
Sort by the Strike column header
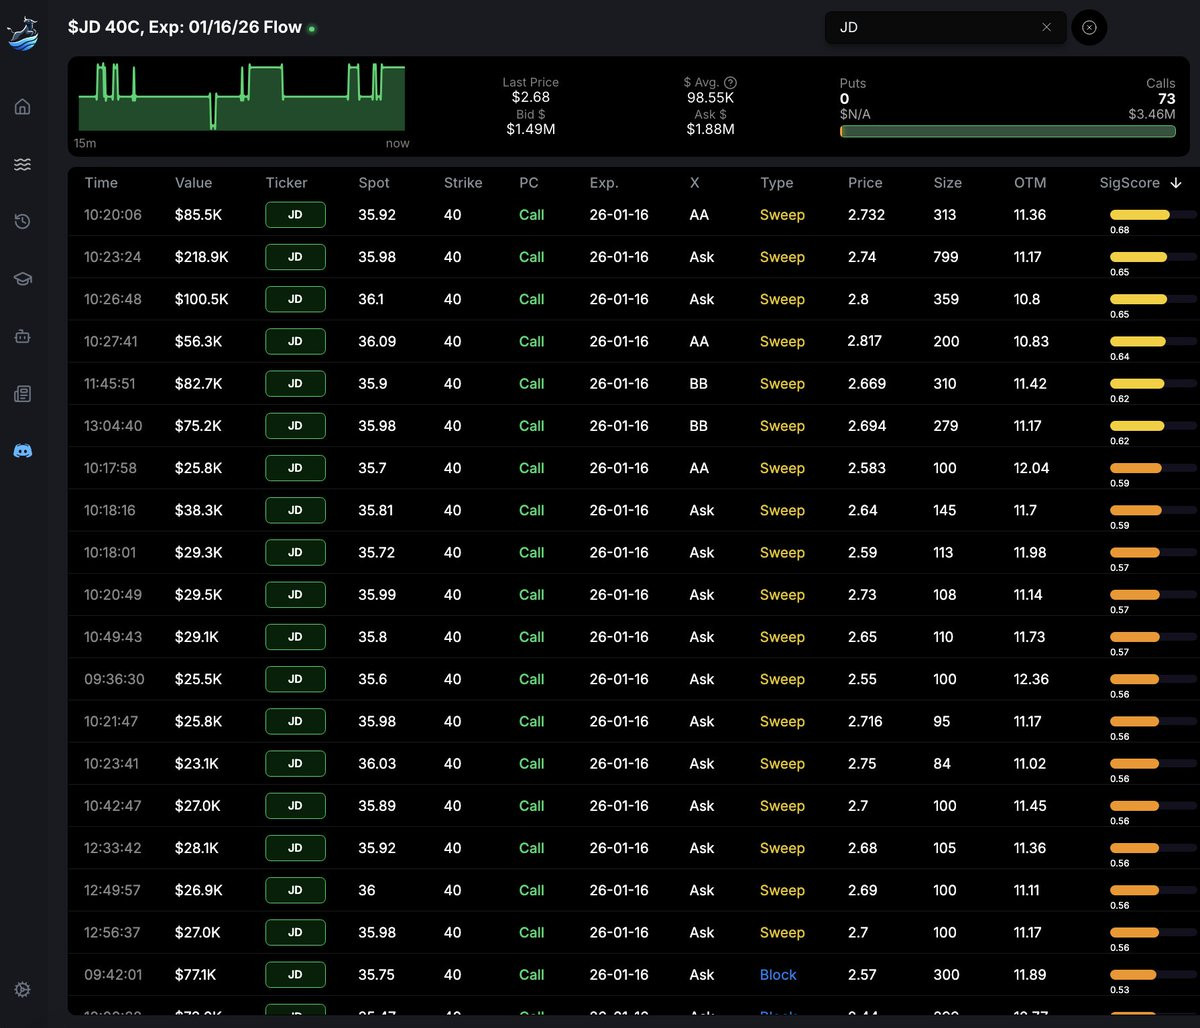point(463,183)
